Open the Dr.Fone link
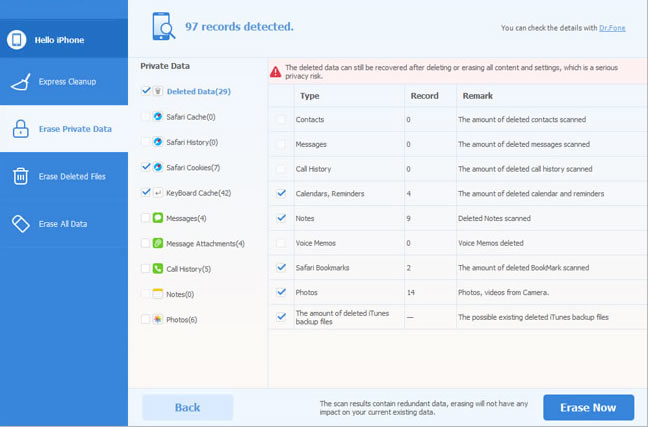 click(612, 28)
